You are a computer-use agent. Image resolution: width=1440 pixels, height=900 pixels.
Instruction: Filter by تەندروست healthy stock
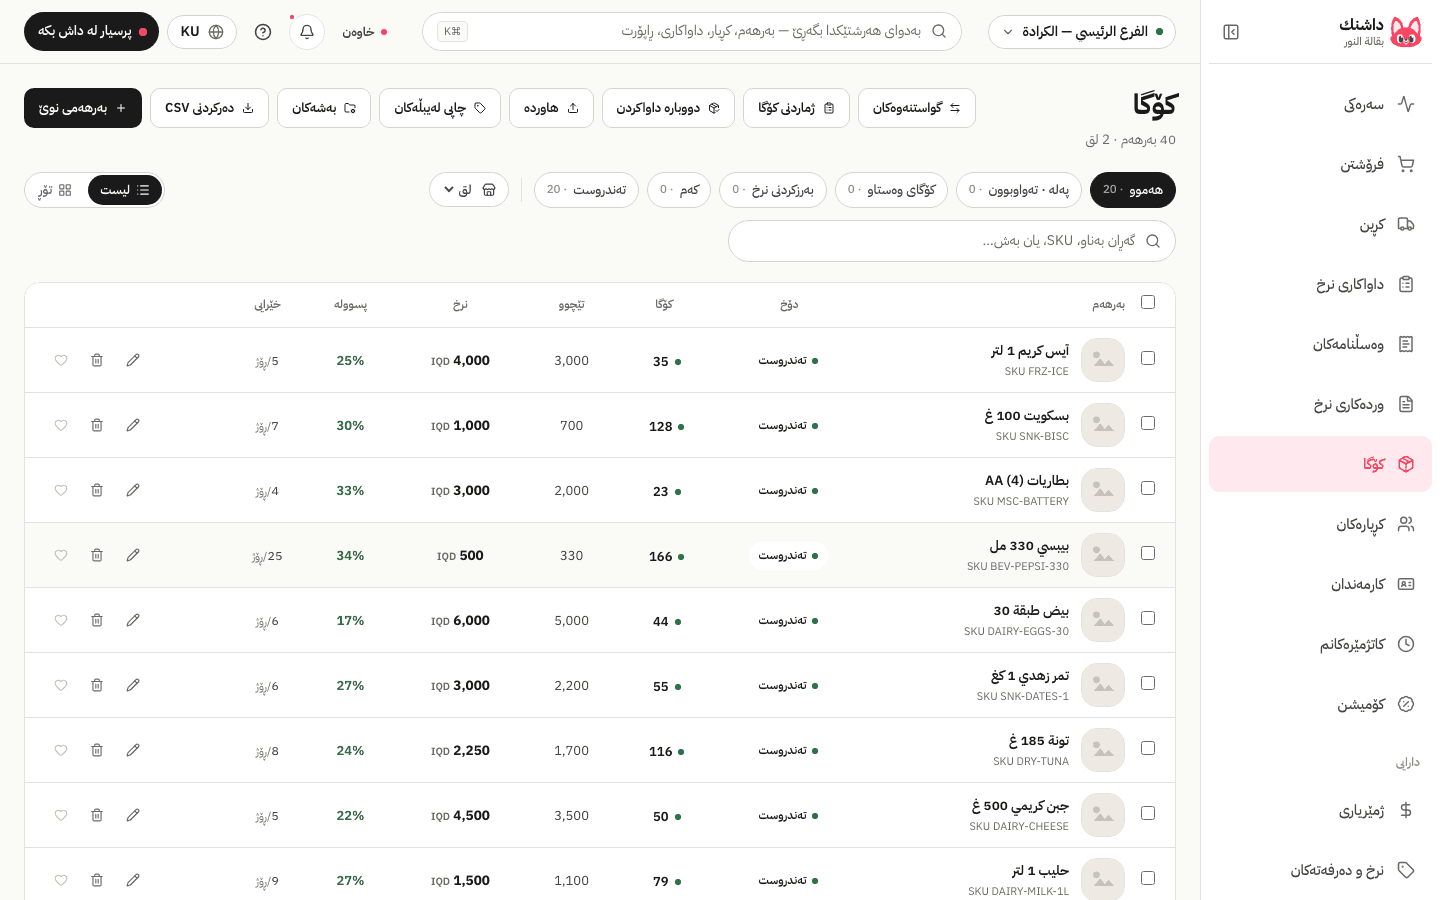click(586, 190)
